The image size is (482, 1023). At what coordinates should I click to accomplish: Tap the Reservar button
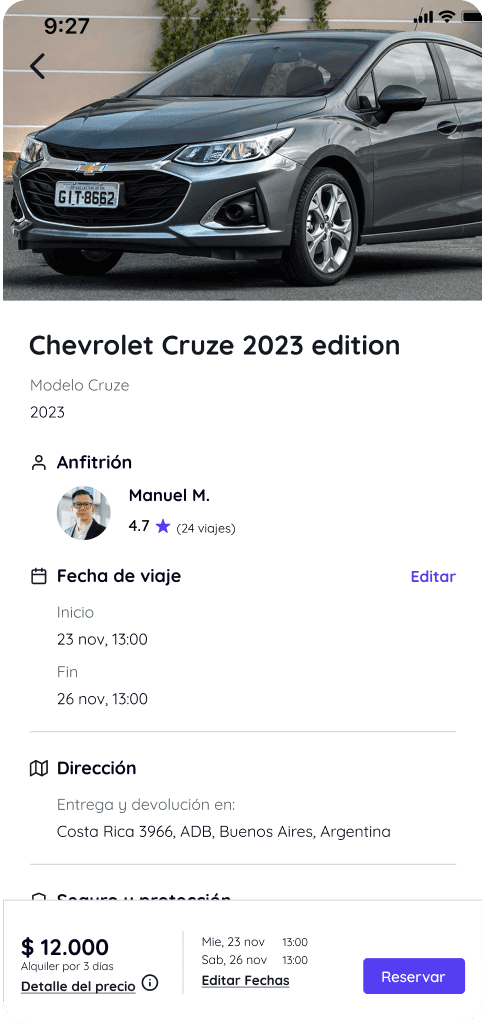(414, 976)
